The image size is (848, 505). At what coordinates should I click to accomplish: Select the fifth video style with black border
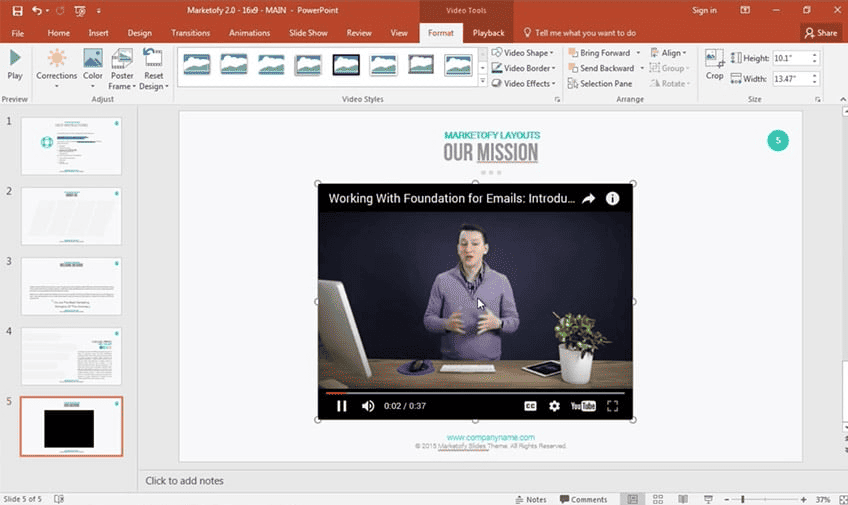346,65
